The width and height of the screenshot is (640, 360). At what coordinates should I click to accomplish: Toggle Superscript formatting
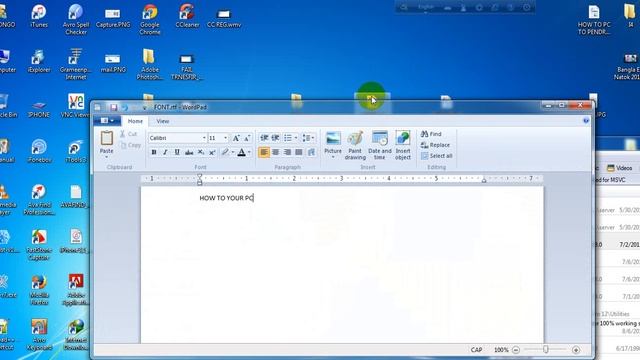pos(212,152)
